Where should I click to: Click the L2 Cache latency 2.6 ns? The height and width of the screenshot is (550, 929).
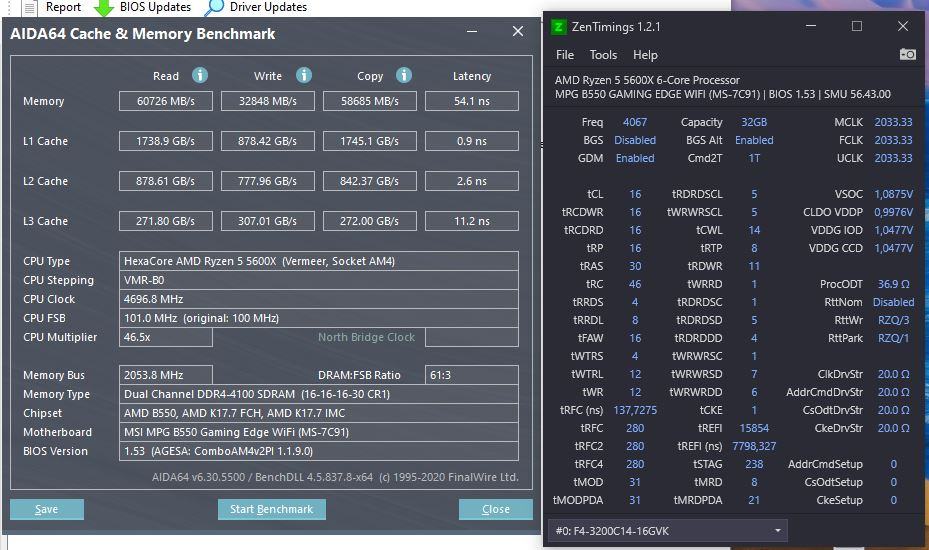[x=472, y=181]
